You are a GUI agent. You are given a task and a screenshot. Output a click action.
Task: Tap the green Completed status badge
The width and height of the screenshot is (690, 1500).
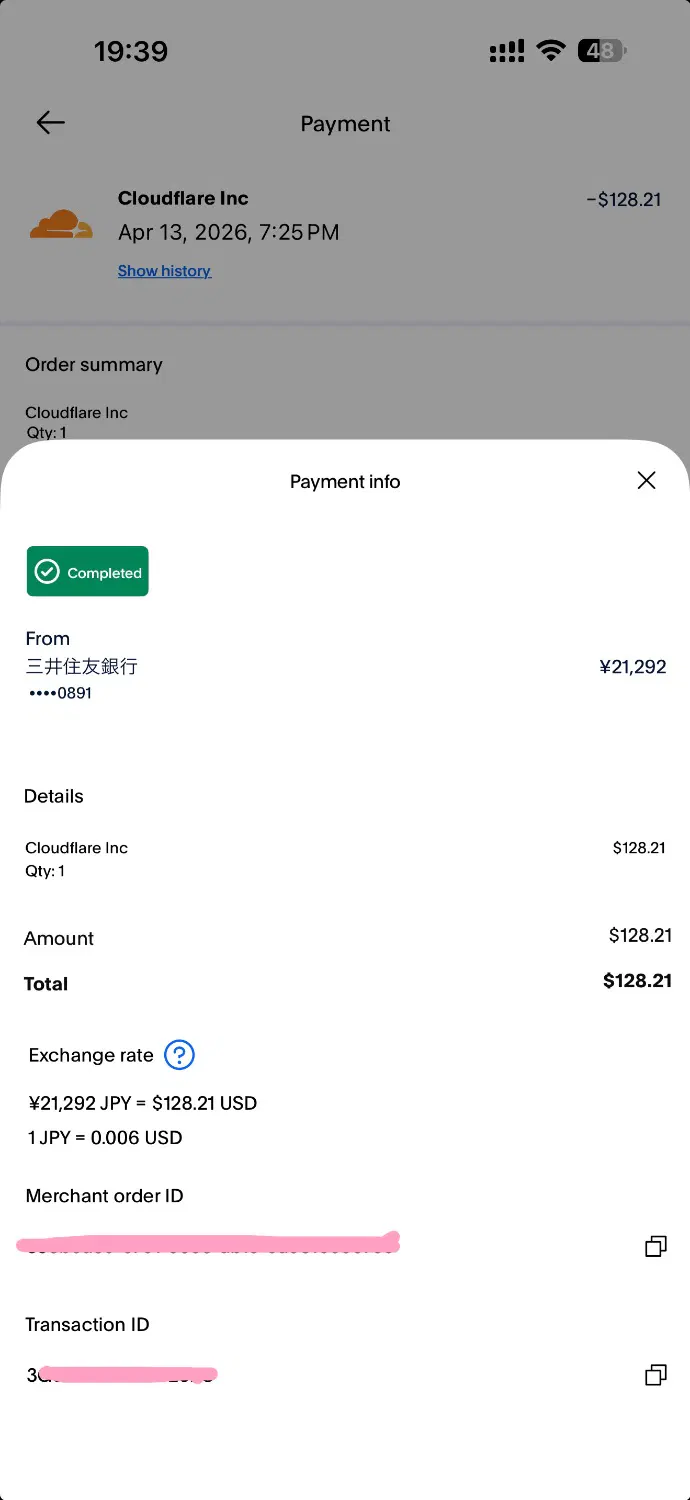(x=88, y=572)
